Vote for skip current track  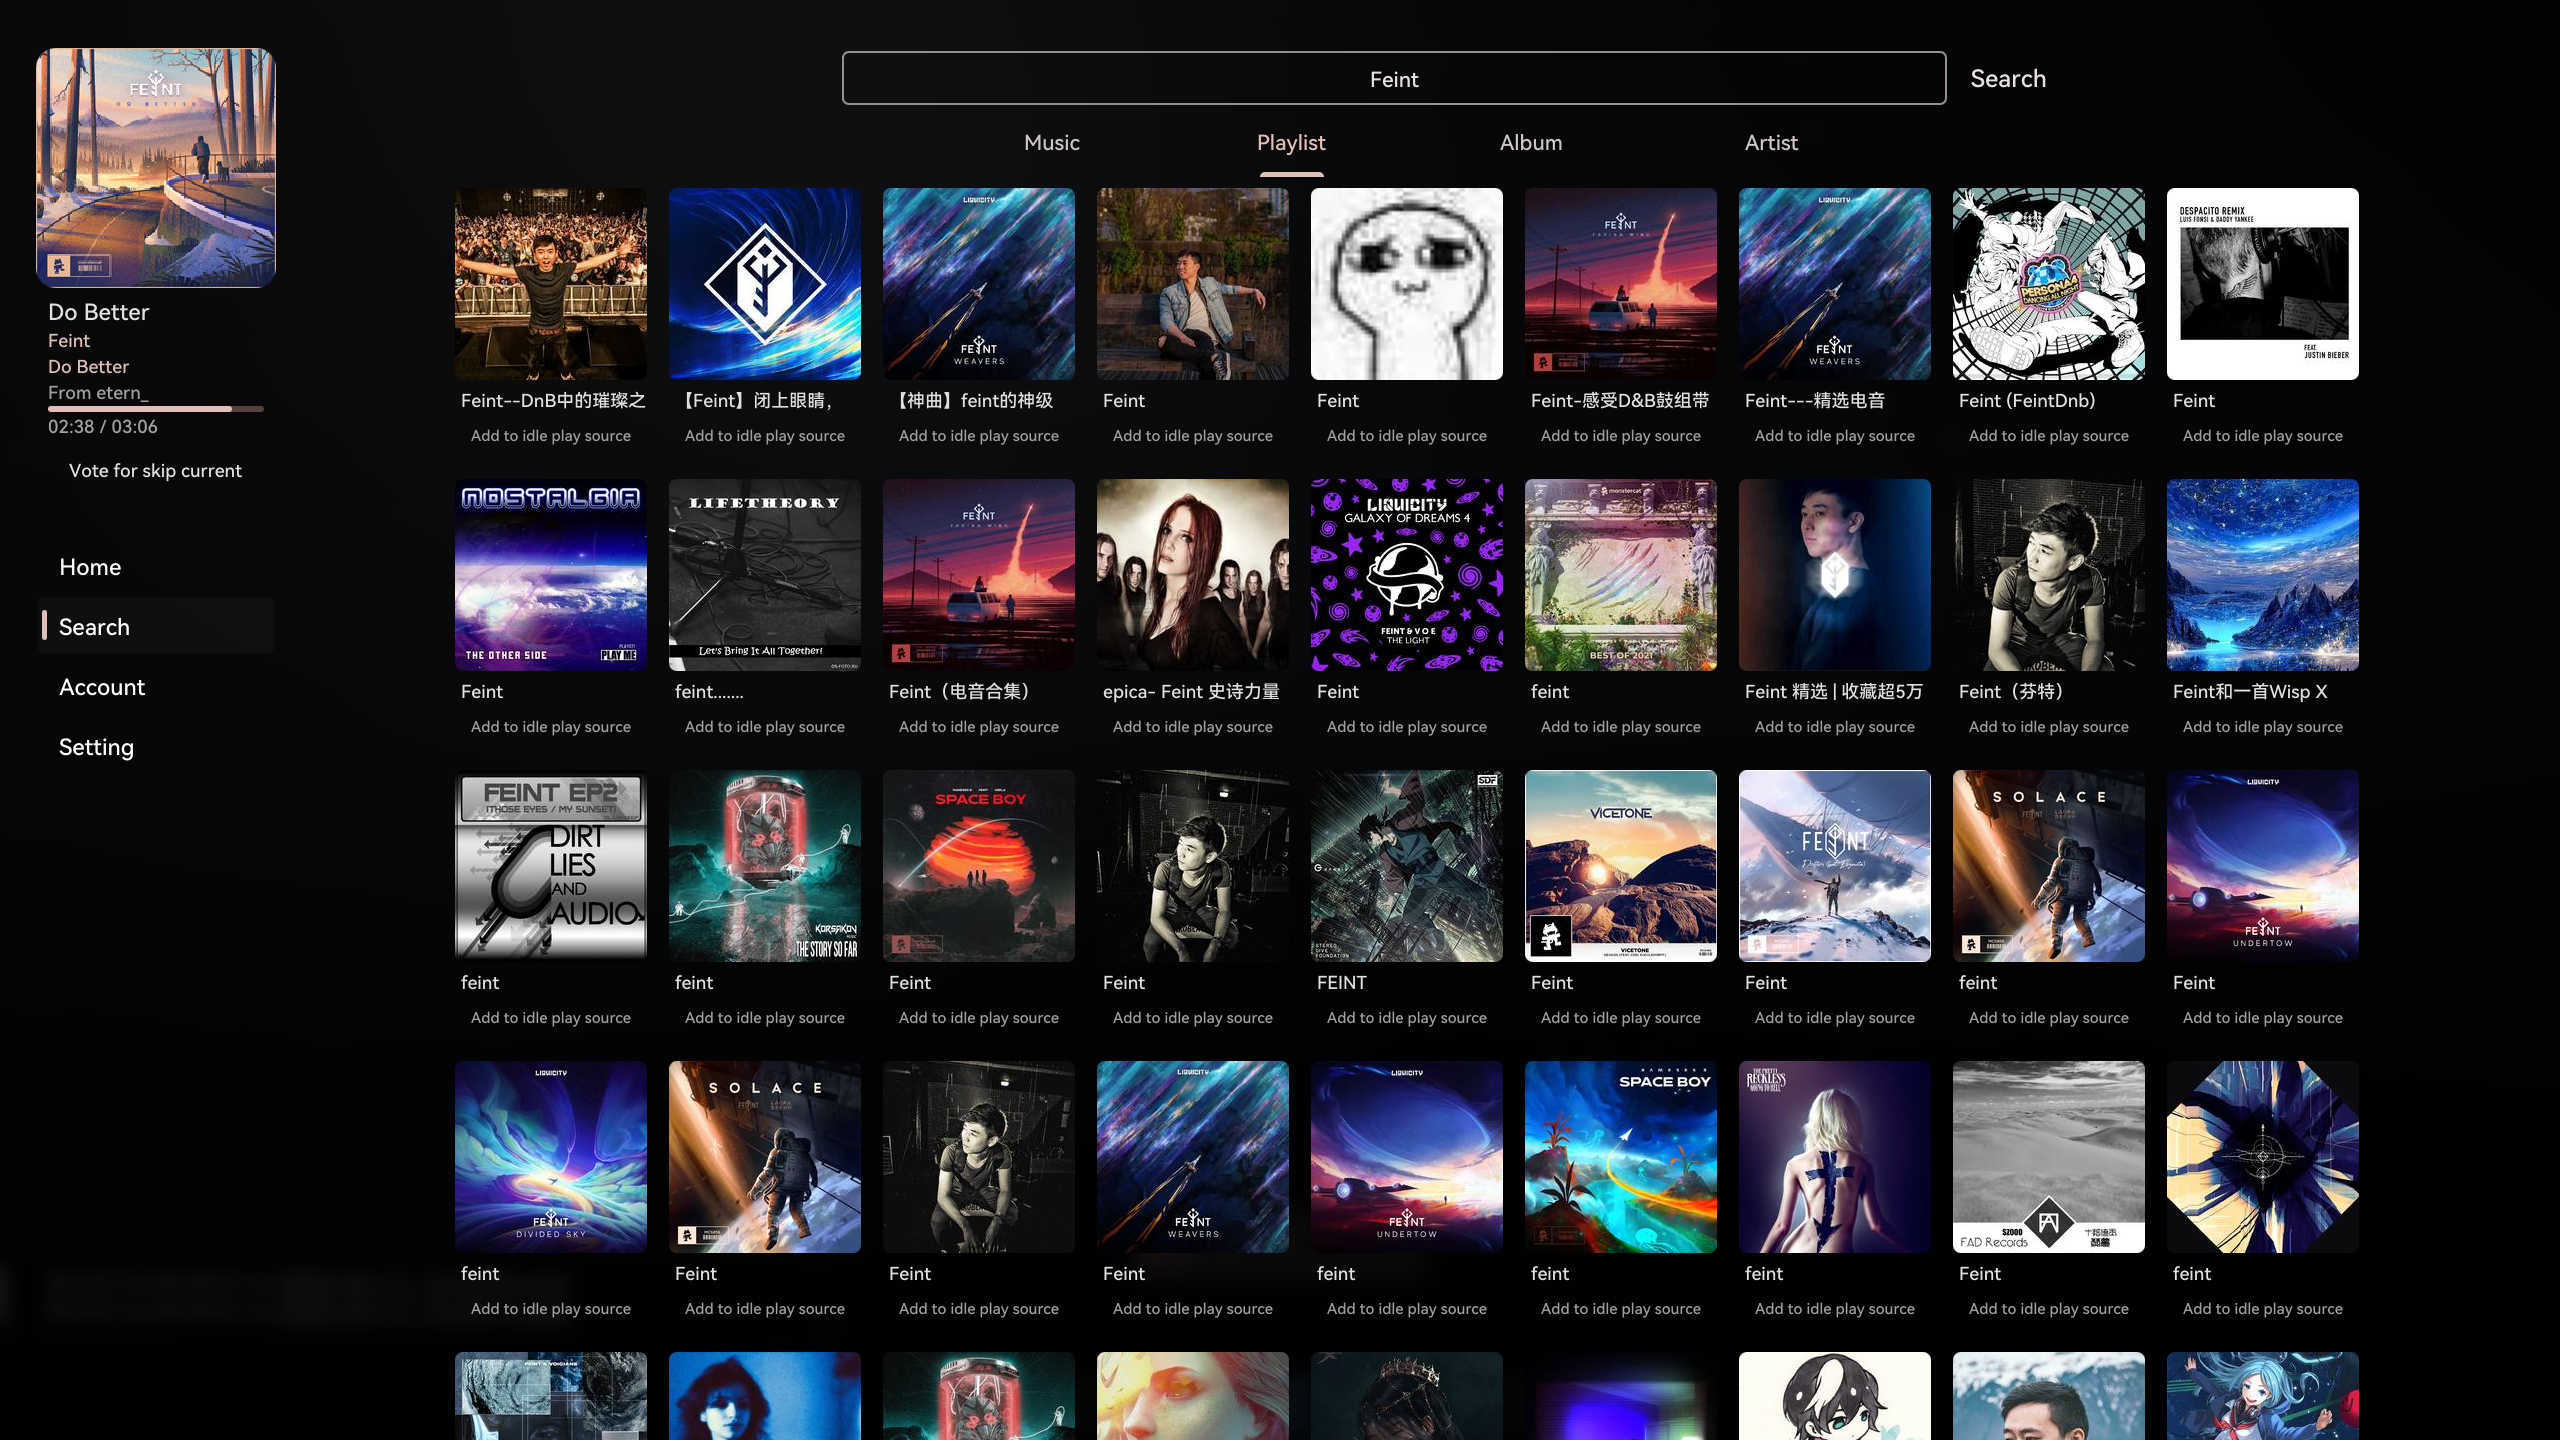coord(155,471)
